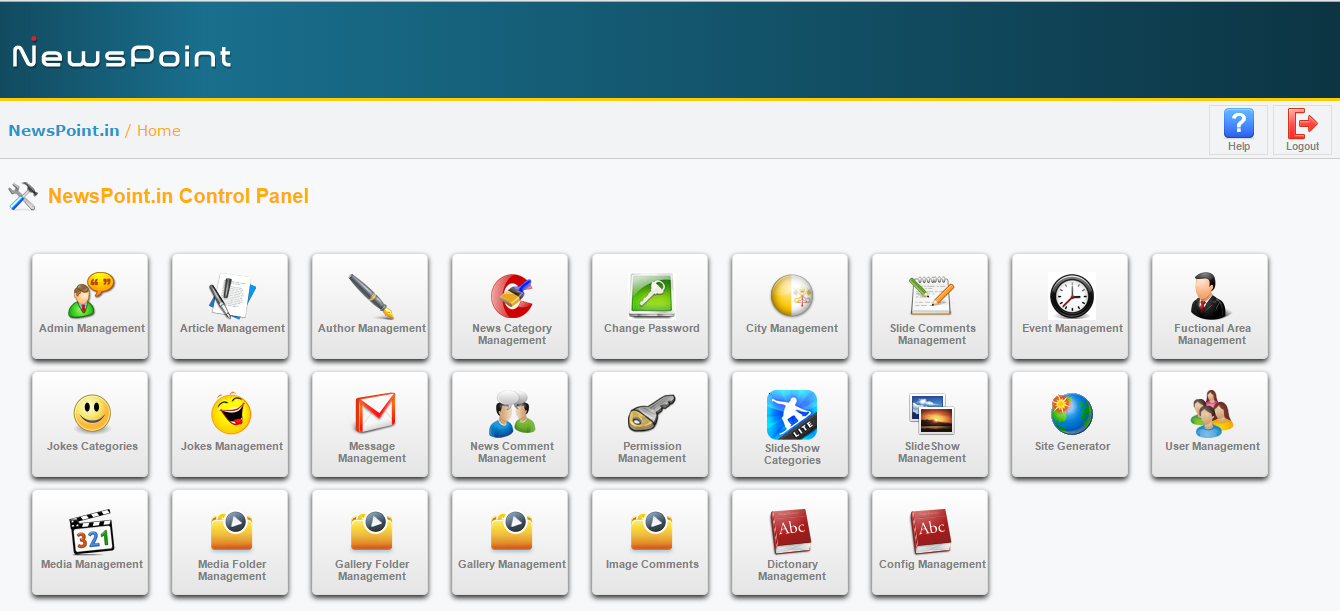Click the NewsPoint logo in header
Viewport: 1340px width, 611px height.
pyautogui.click(x=121, y=54)
